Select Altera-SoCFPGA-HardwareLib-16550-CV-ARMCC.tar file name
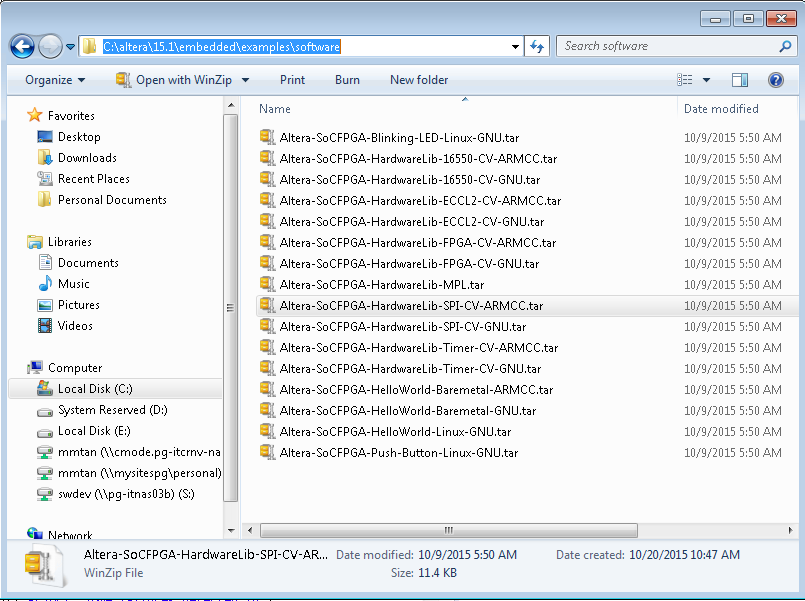The width and height of the screenshot is (805, 601). coord(418,159)
